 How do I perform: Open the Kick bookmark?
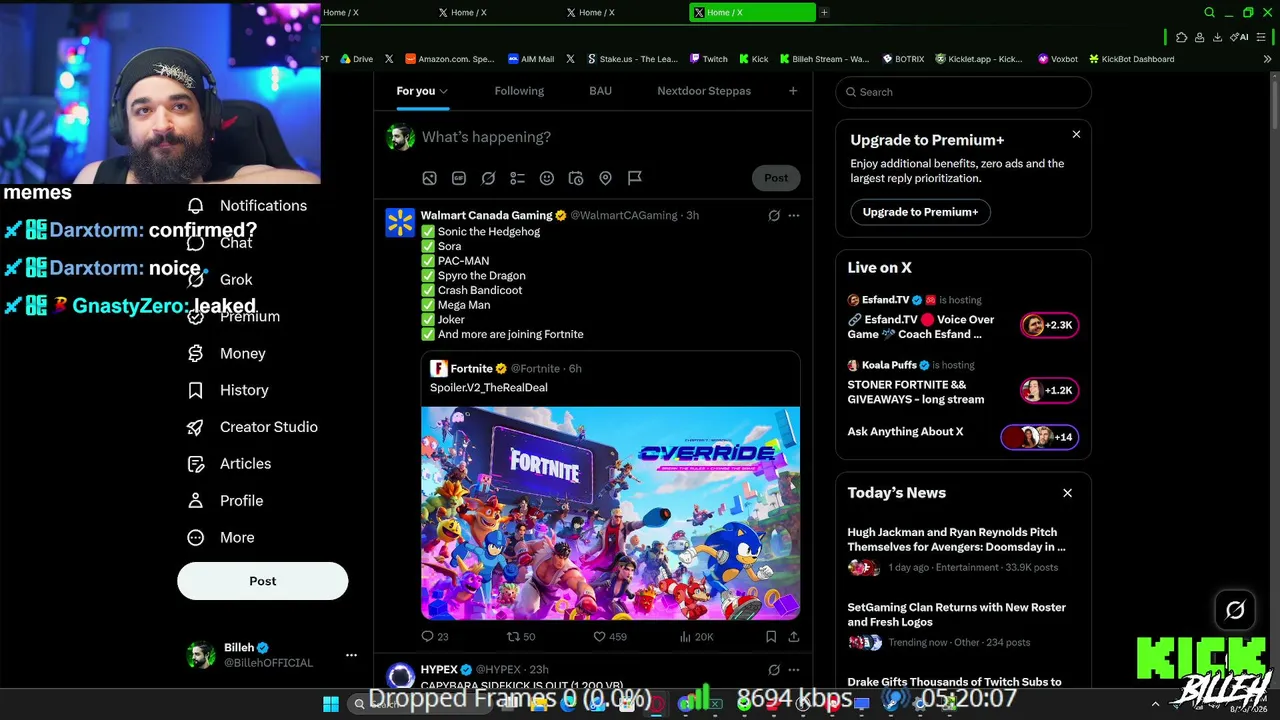[753, 59]
